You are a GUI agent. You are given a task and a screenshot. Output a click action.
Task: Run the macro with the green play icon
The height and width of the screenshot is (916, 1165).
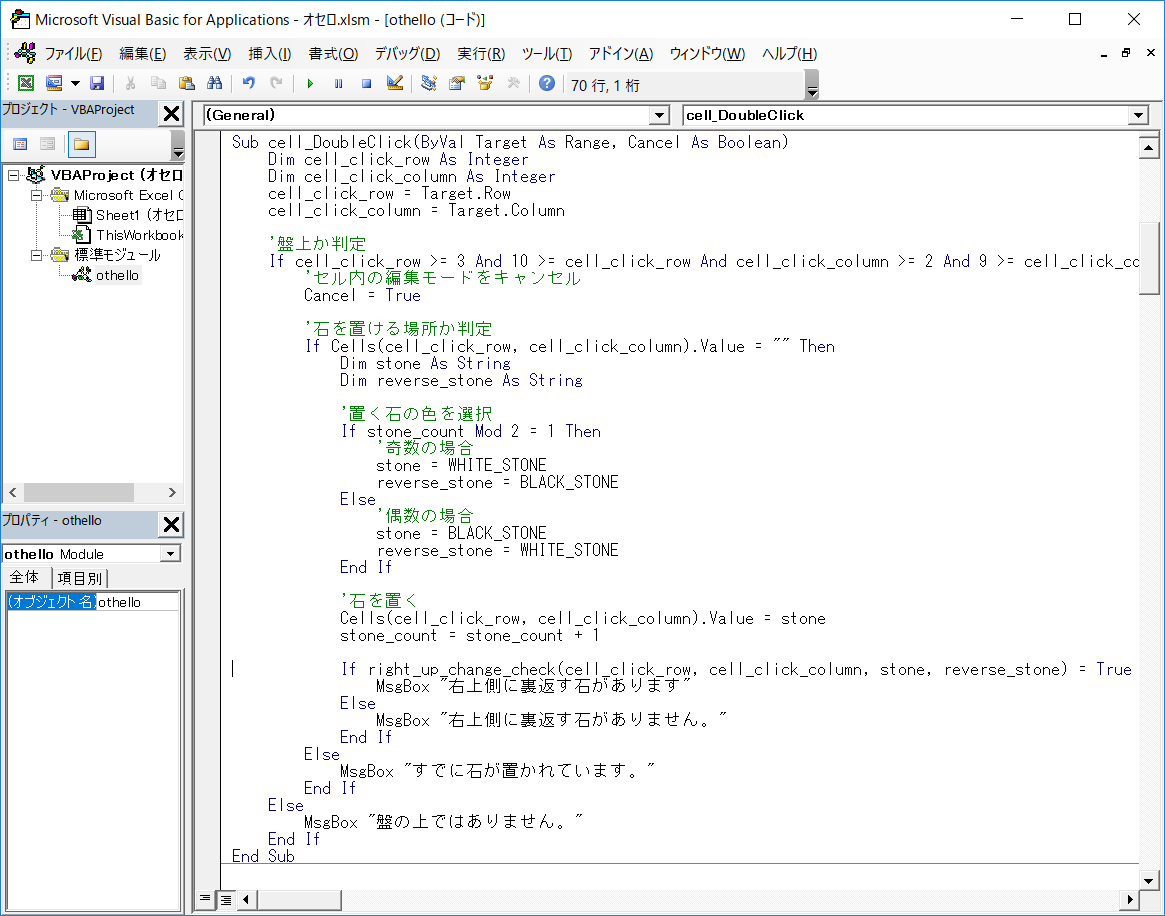tap(310, 84)
